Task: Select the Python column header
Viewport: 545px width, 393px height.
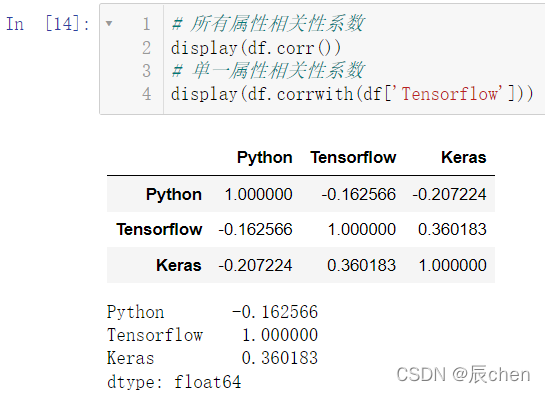Action: (265, 158)
